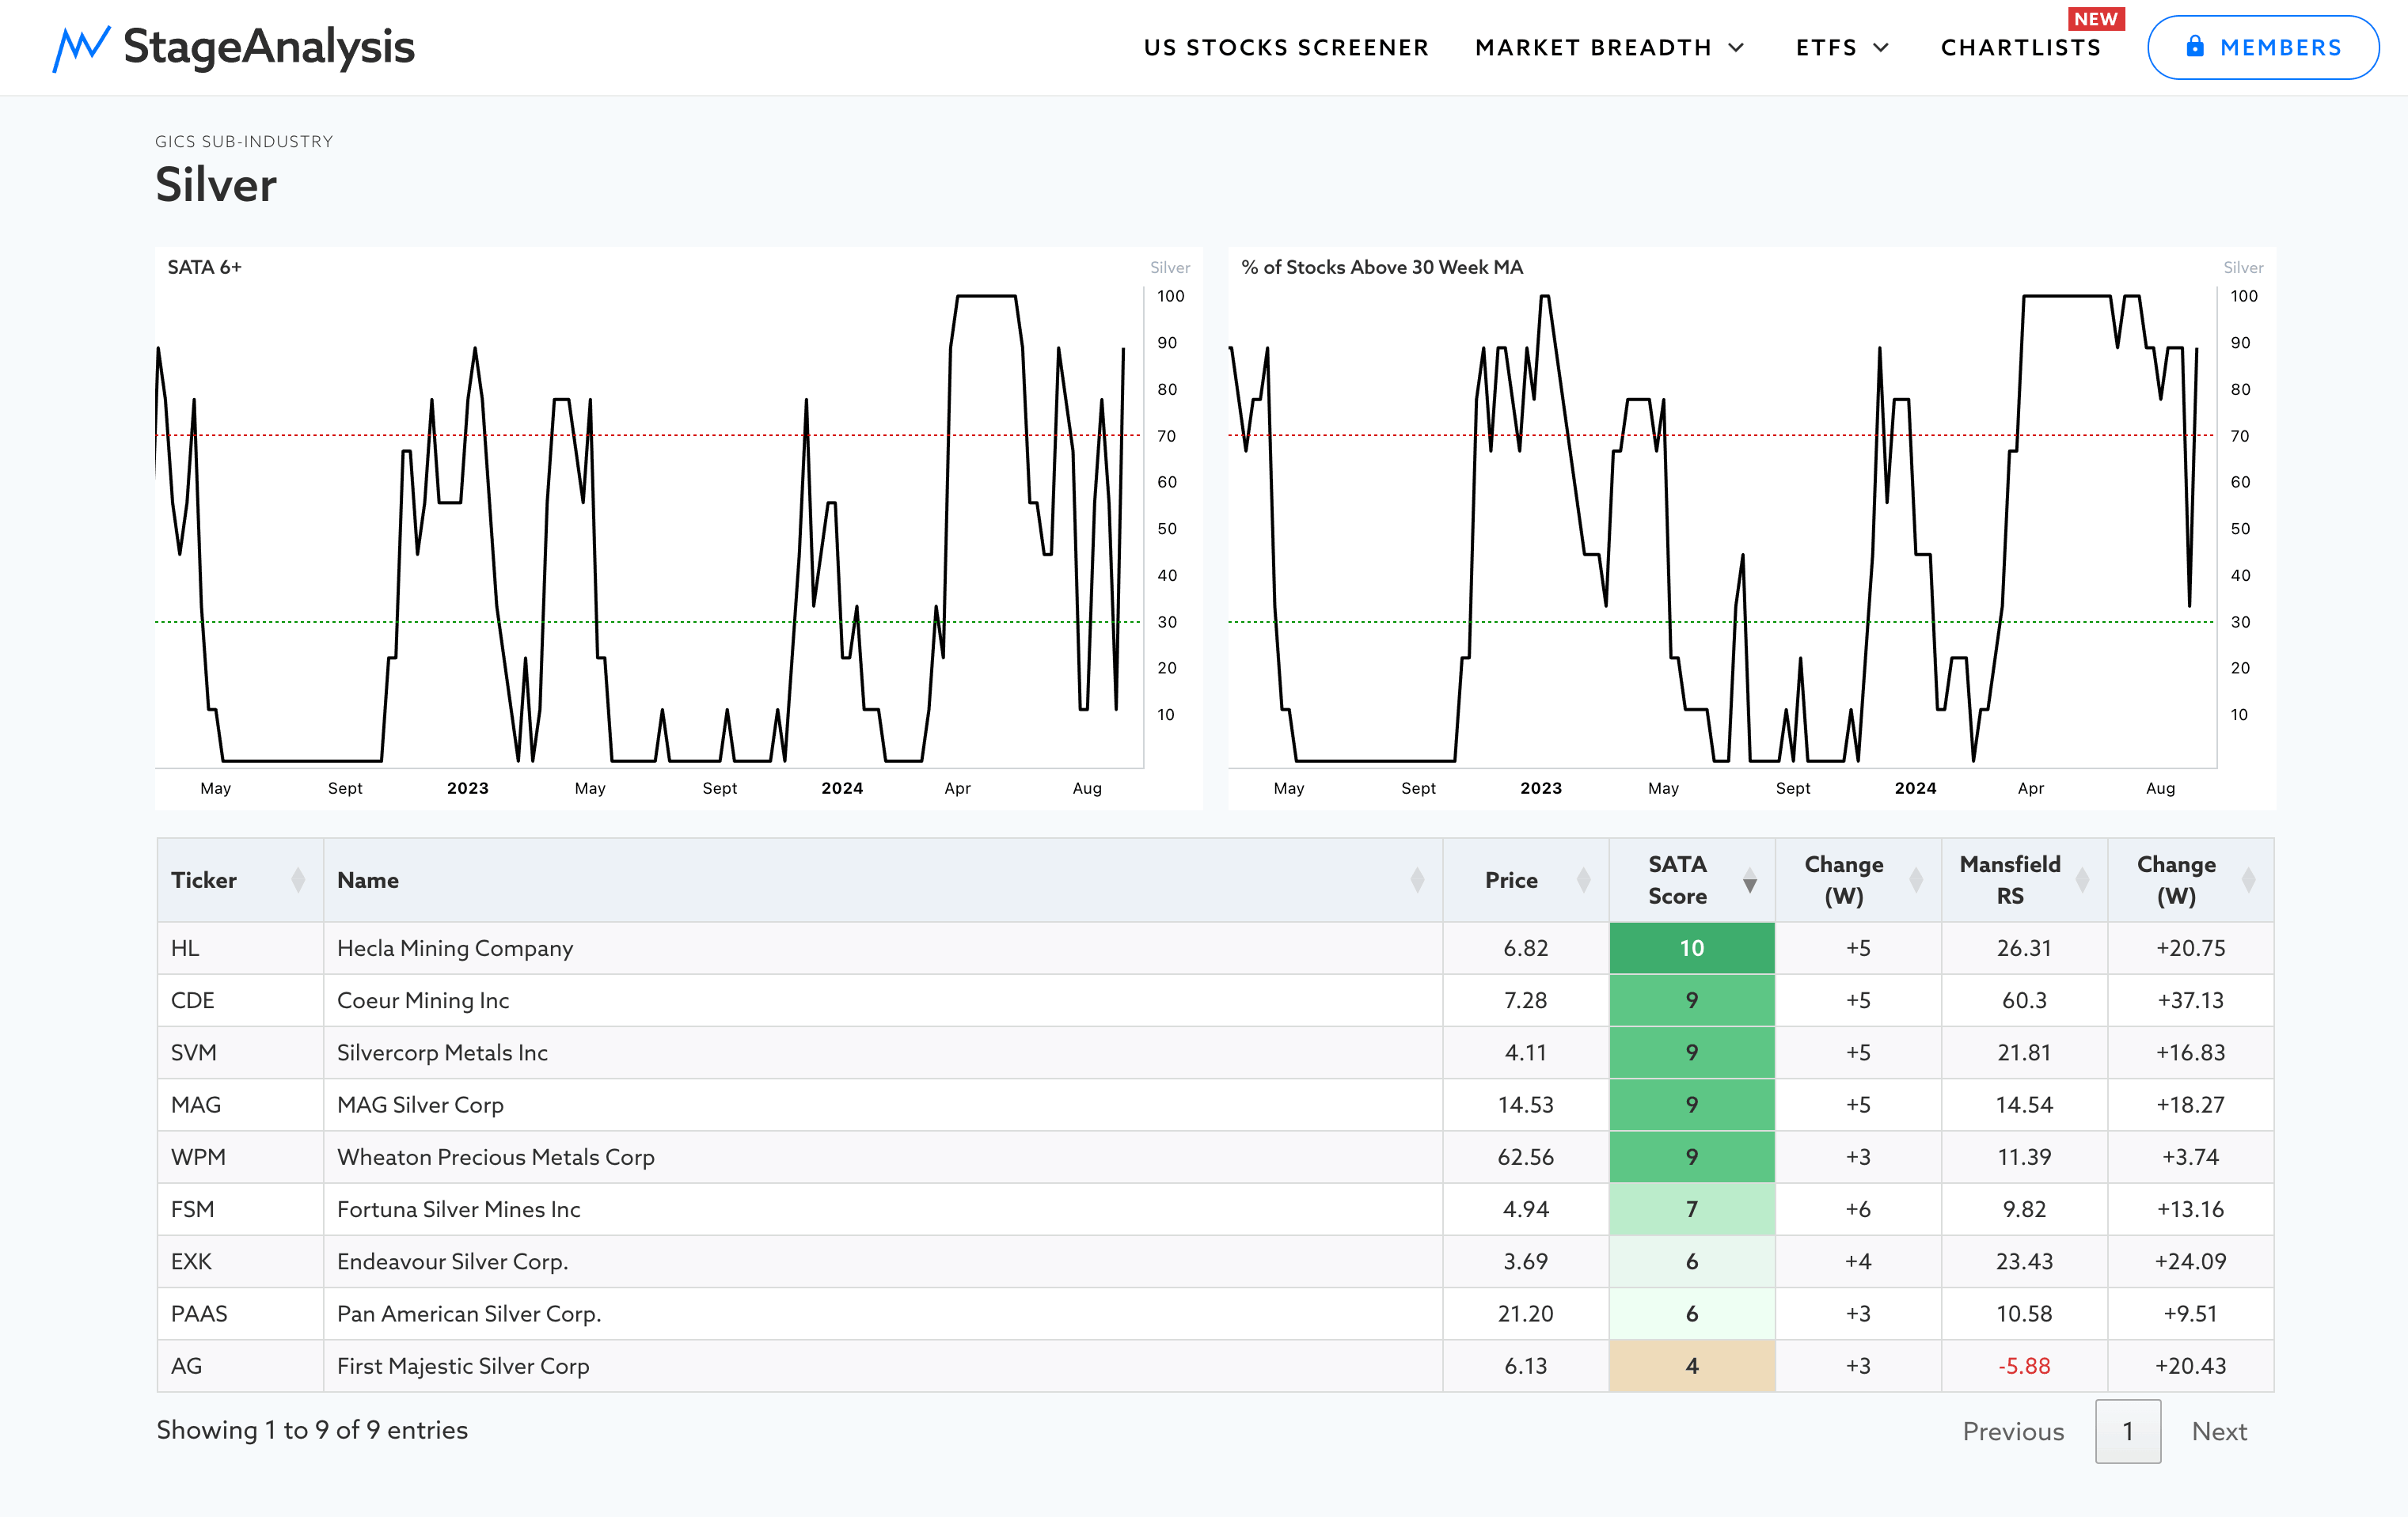Click the Silver page heading
Viewport: 2408px width, 1517px height.
[216, 185]
